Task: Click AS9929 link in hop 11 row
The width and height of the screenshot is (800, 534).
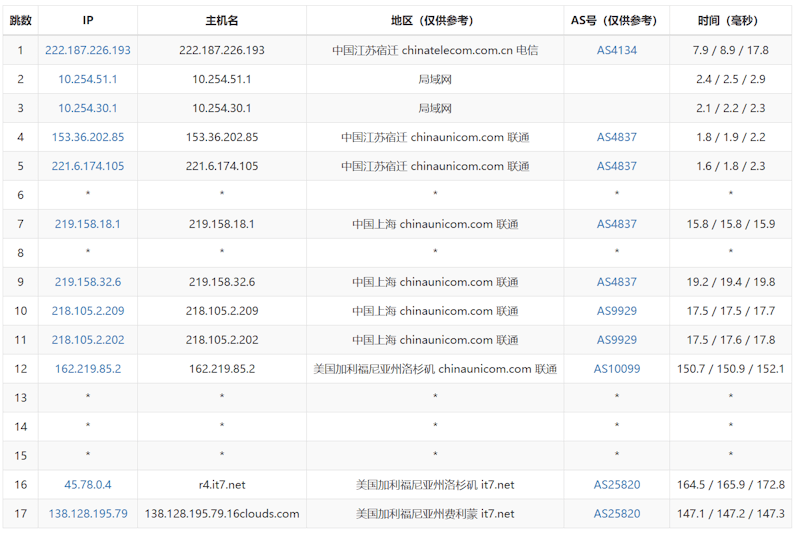Action: click(x=617, y=340)
